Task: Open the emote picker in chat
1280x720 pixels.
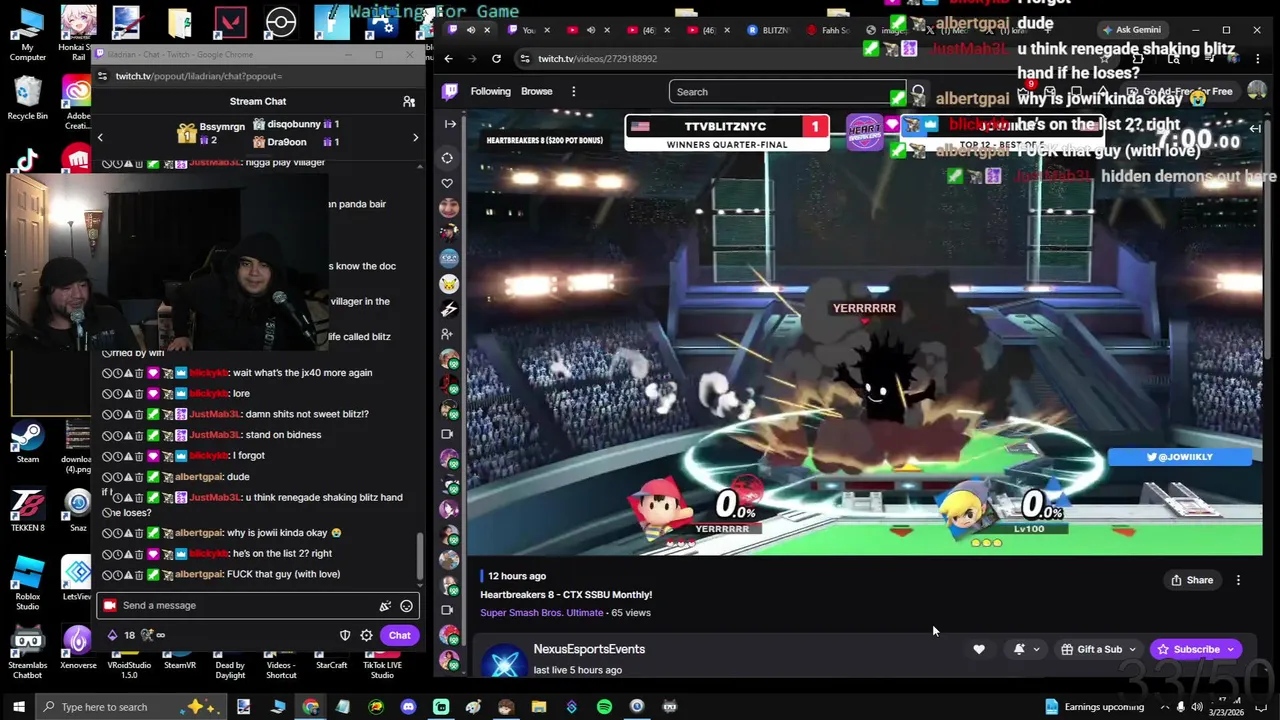Action: pyautogui.click(x=406, y=605)
